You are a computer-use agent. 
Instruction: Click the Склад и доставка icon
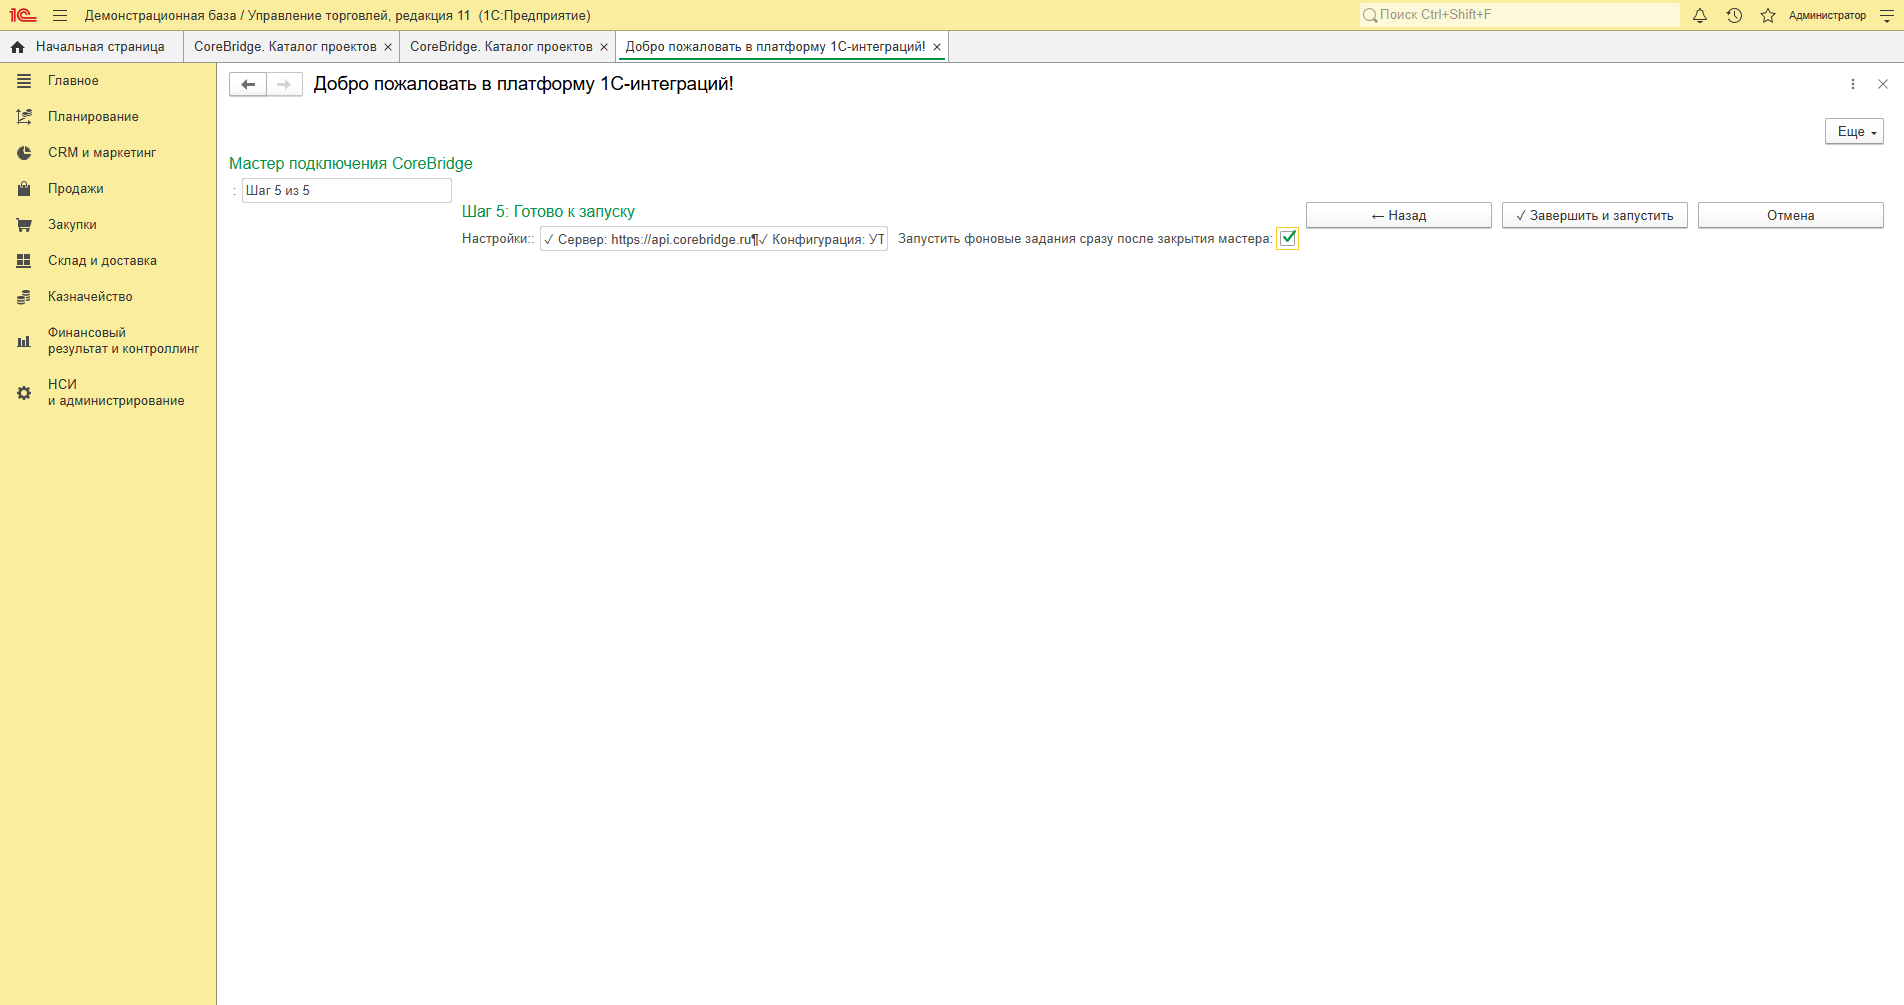[x=24, y=261]
